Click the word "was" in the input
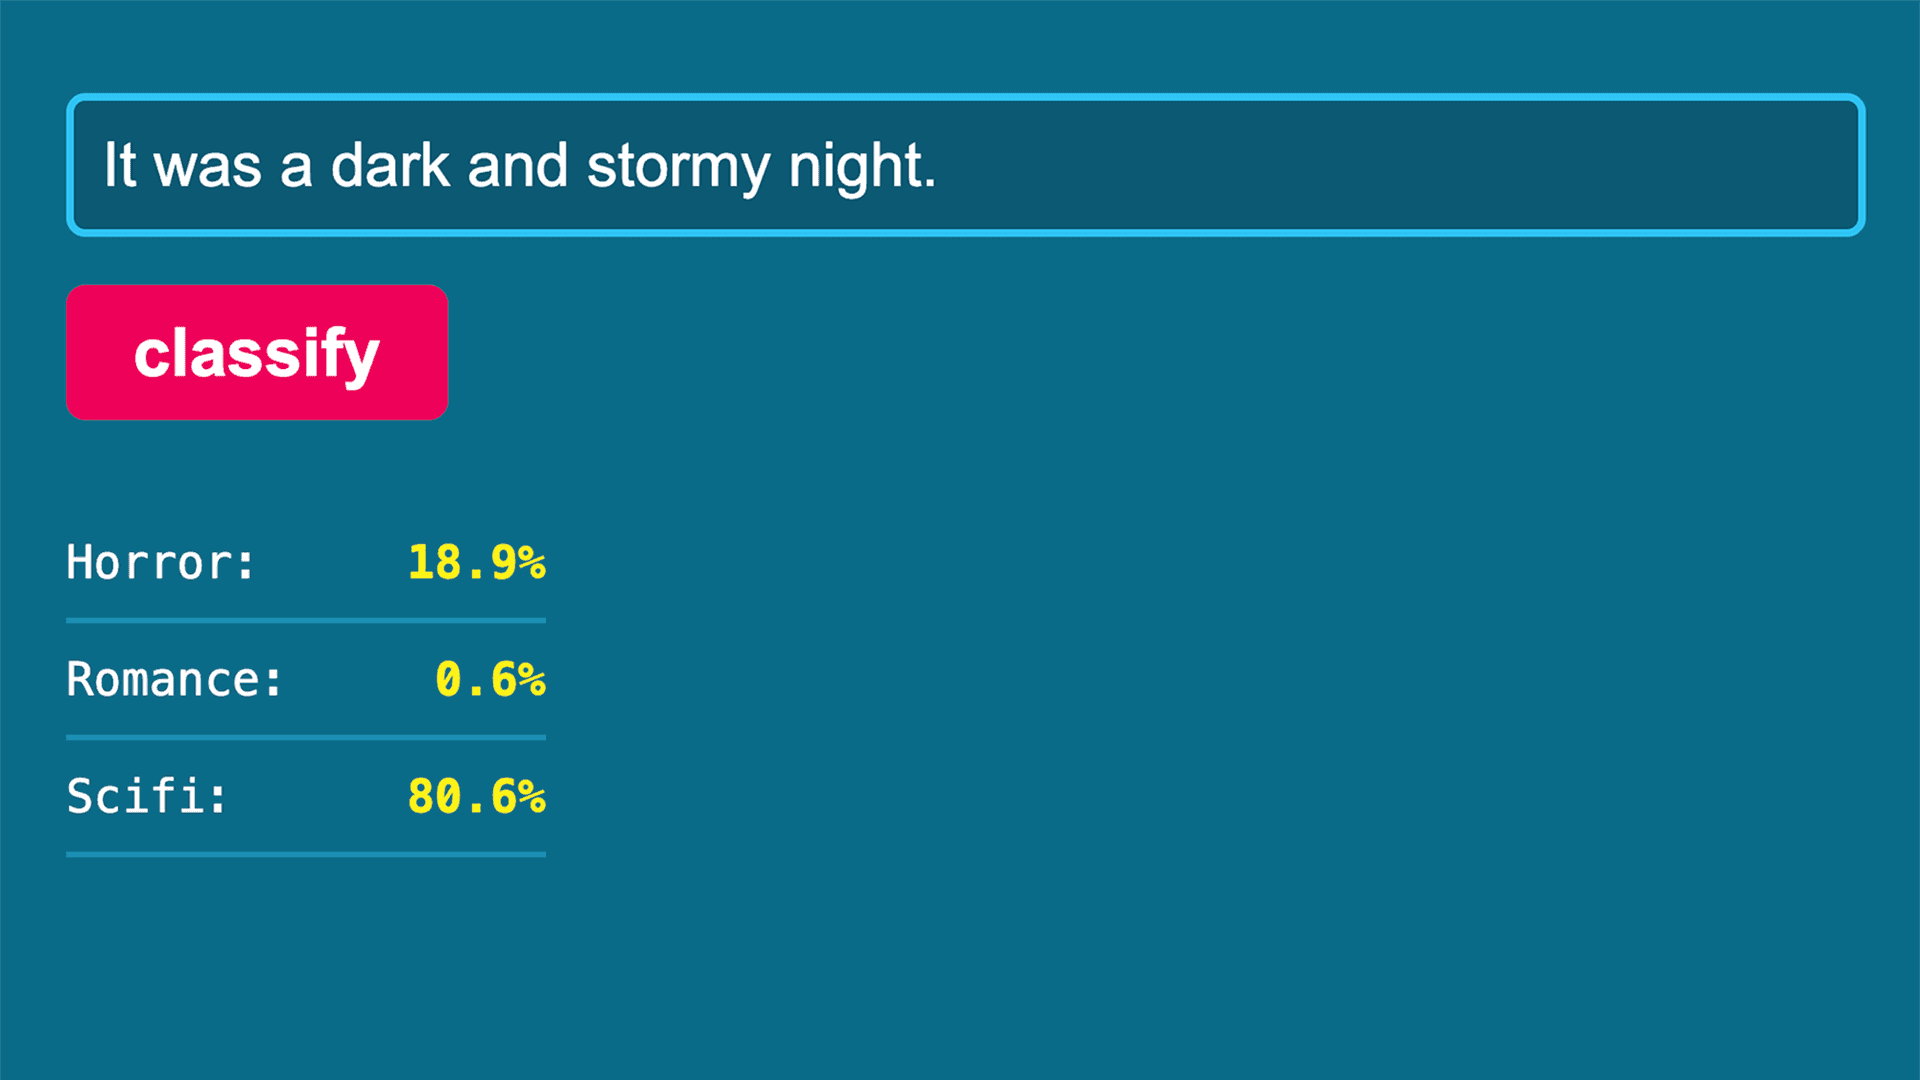Viewport: 1920px width, 1080px height. pos(207,166)
